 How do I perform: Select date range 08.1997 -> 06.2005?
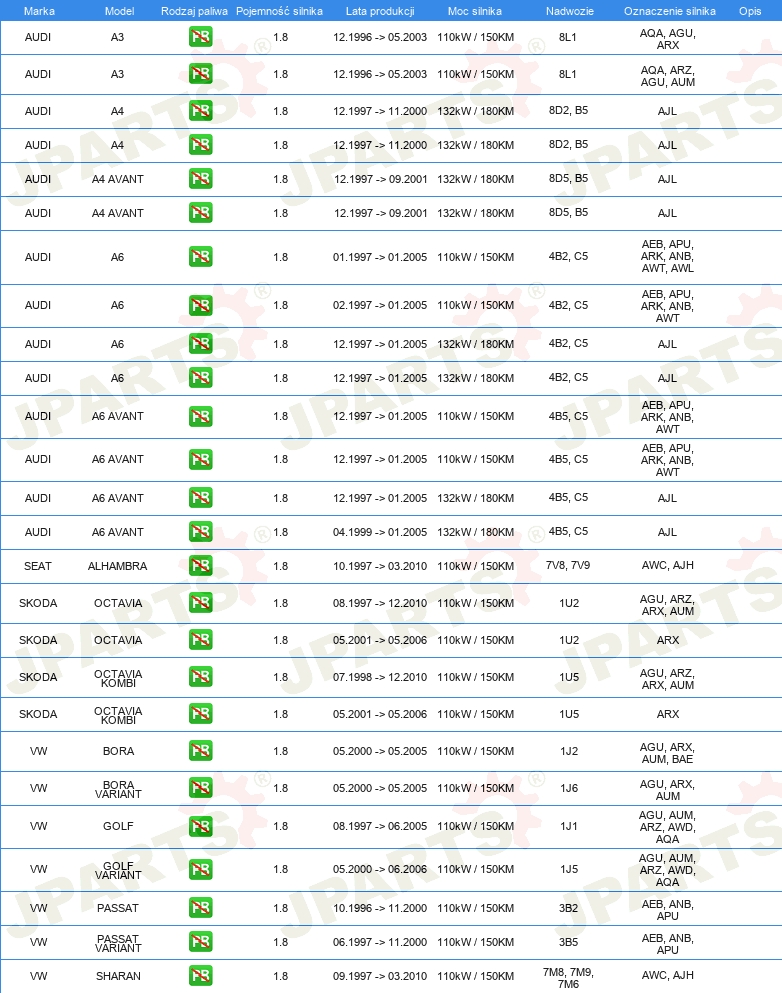coord(380,826)
